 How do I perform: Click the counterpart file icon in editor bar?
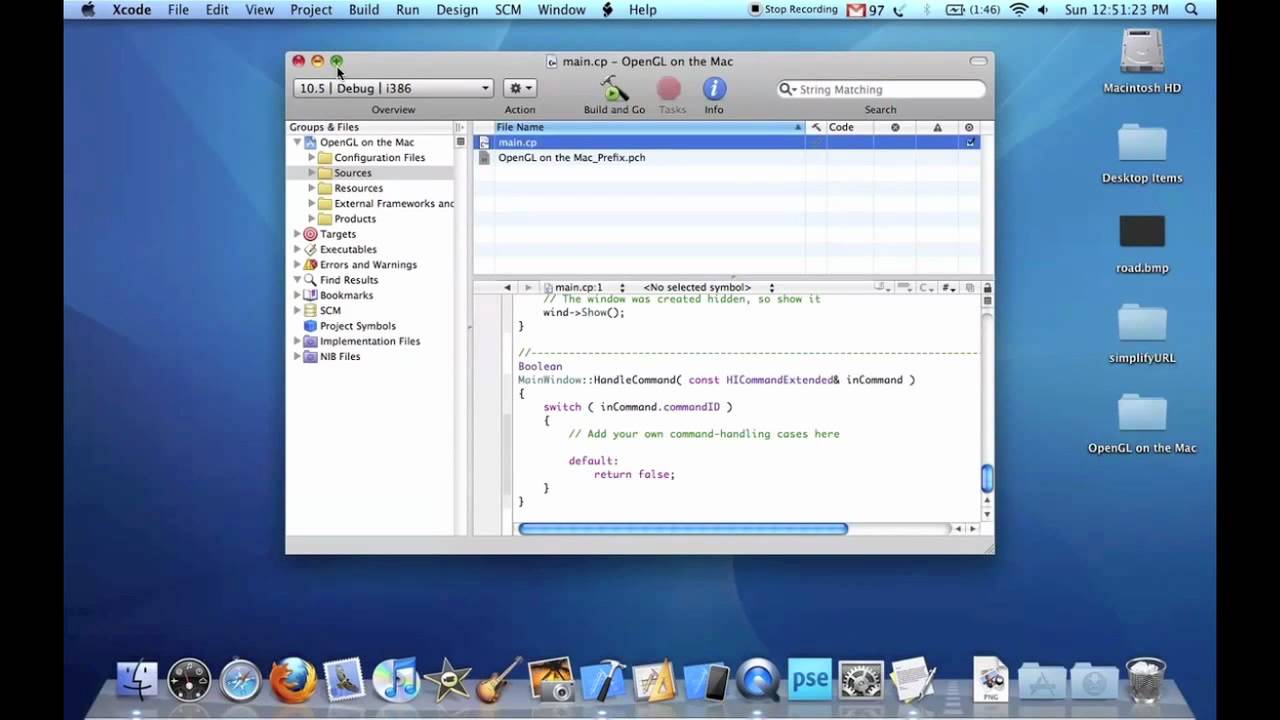tap(970, 288)
